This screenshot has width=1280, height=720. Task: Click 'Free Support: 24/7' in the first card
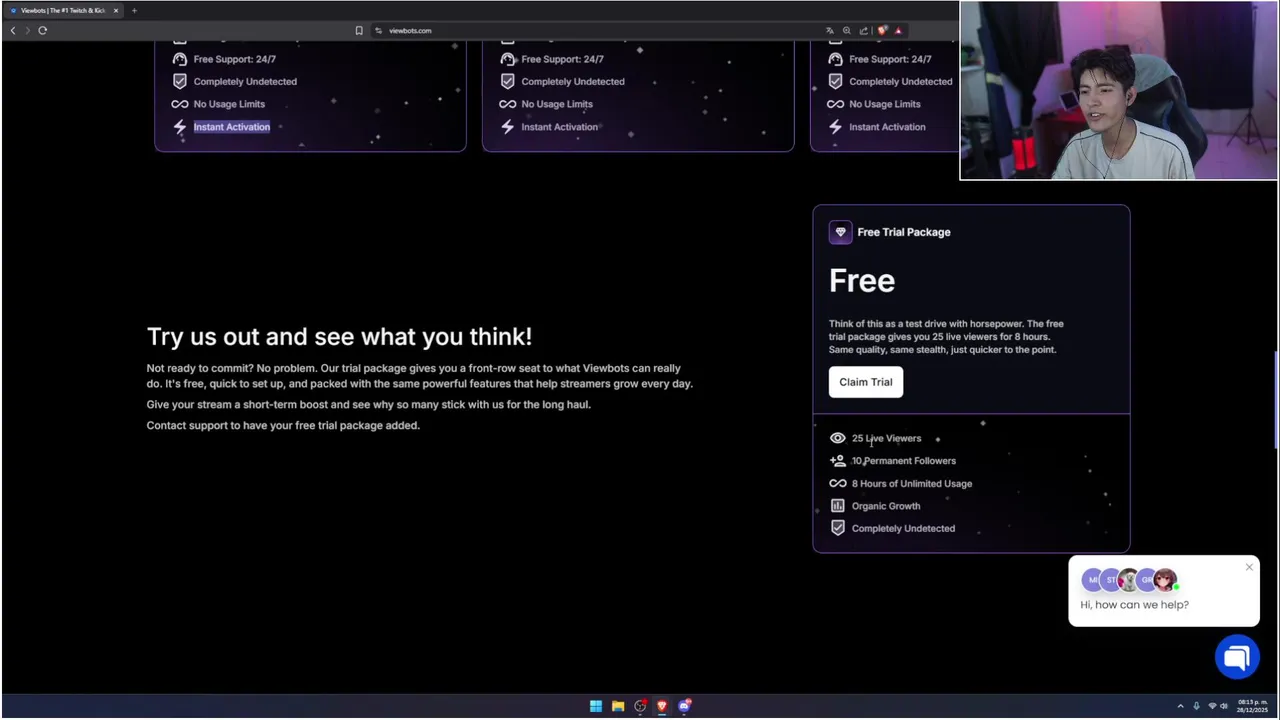tap(235, 59)
